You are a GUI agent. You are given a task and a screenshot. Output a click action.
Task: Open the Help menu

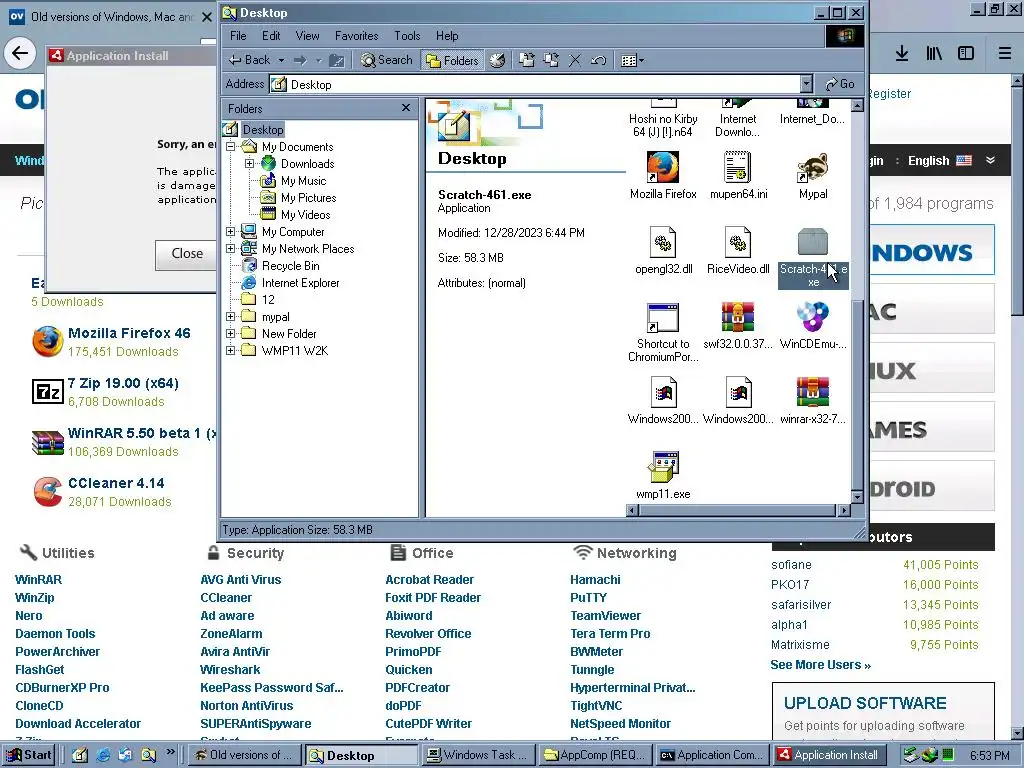447,36
